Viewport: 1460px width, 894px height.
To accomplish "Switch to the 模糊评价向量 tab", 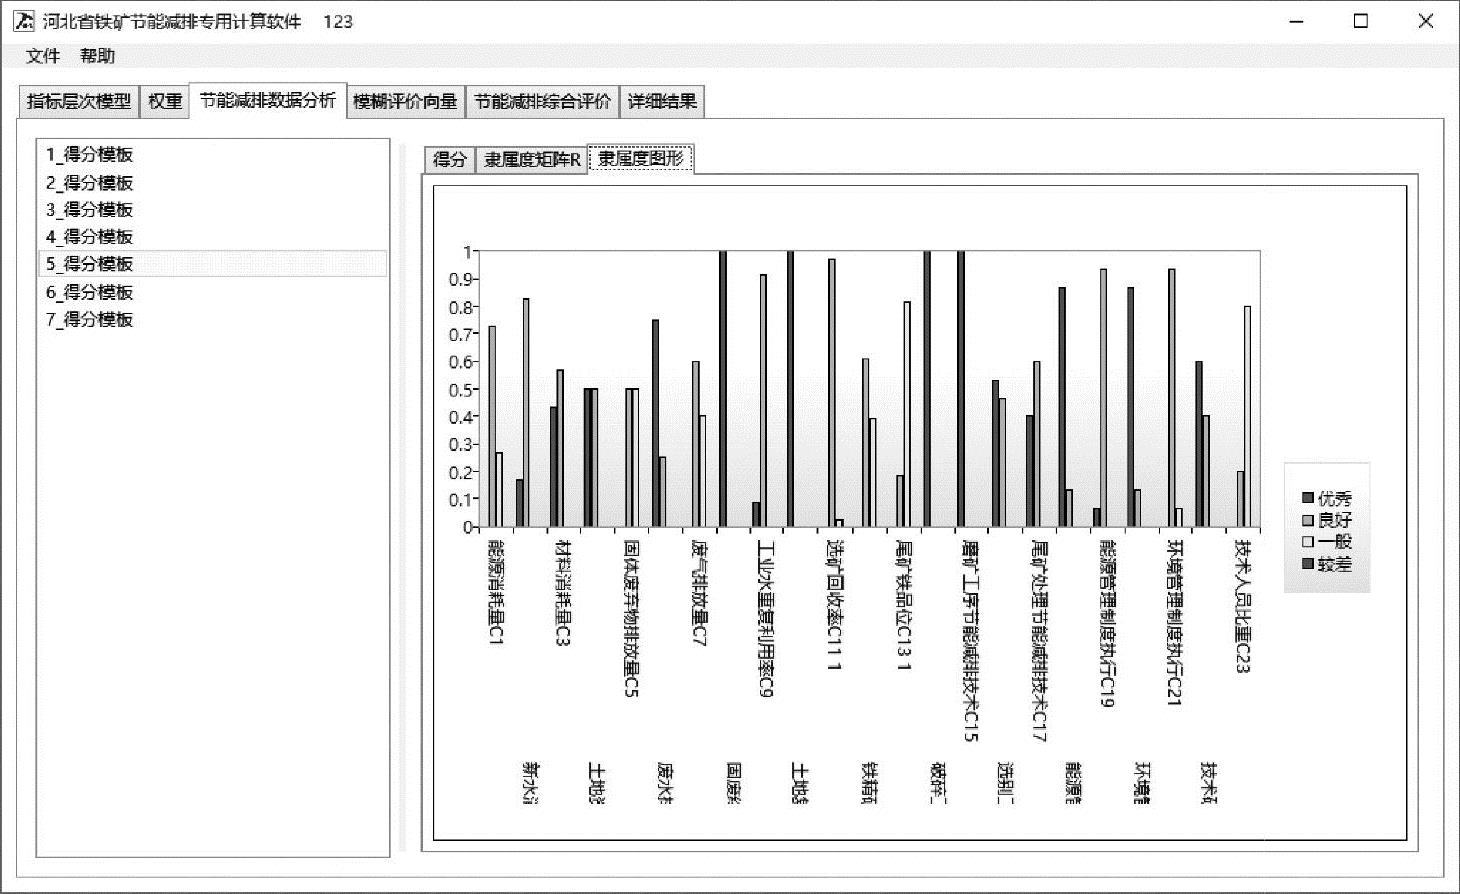I will coord(405,101).
